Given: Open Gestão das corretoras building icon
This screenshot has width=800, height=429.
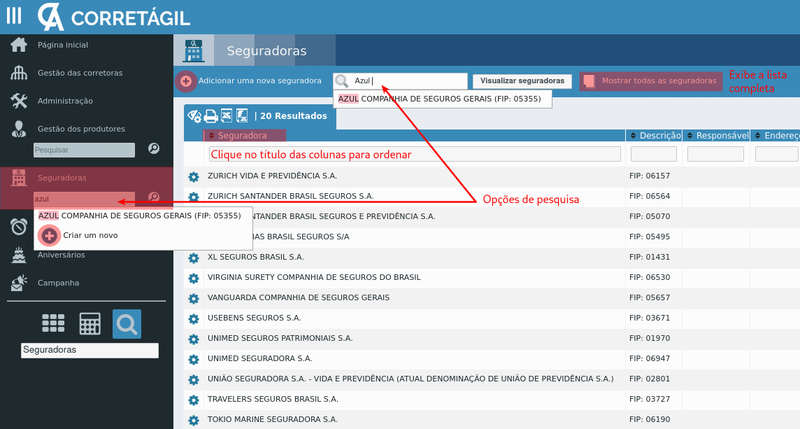Looking at the screenshot, I should coord(19,72).
